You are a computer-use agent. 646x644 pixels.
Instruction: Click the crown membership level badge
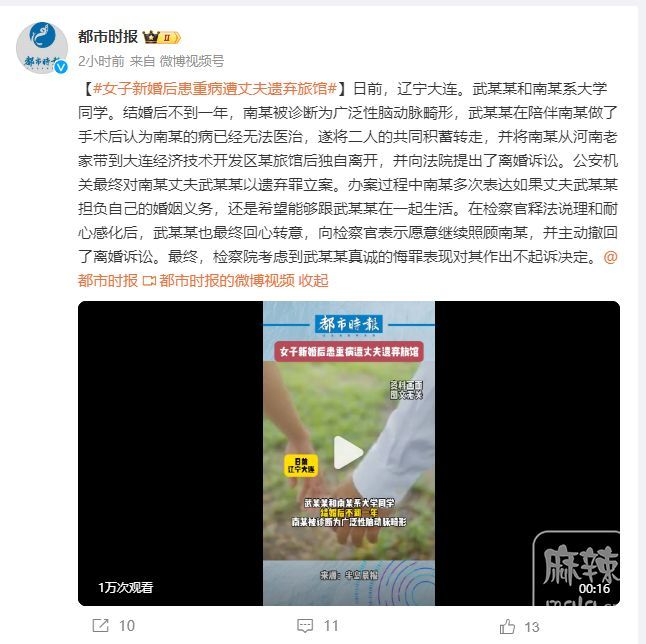pos(162,37)
